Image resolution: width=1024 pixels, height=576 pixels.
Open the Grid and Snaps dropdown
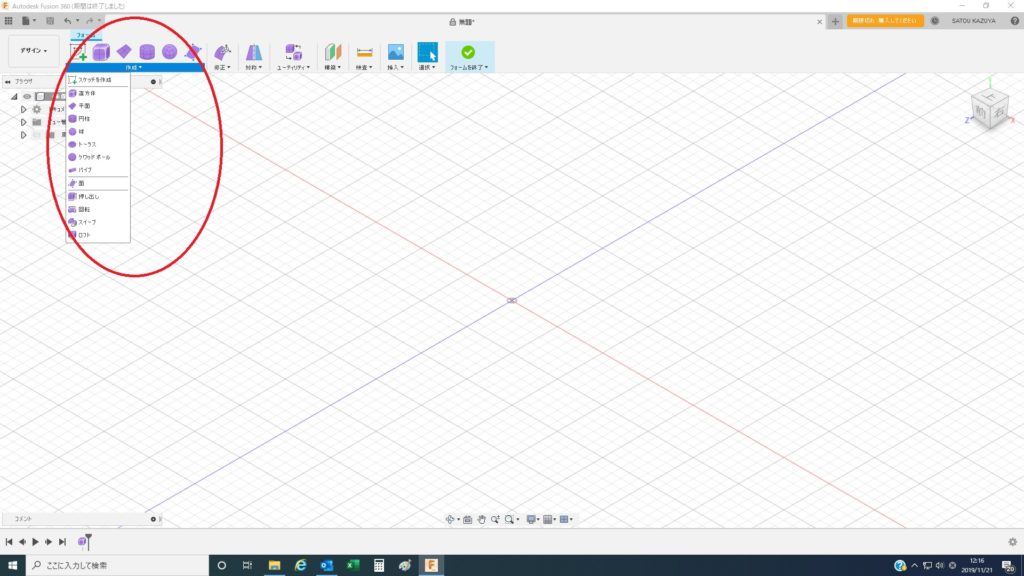pos(550,519)
